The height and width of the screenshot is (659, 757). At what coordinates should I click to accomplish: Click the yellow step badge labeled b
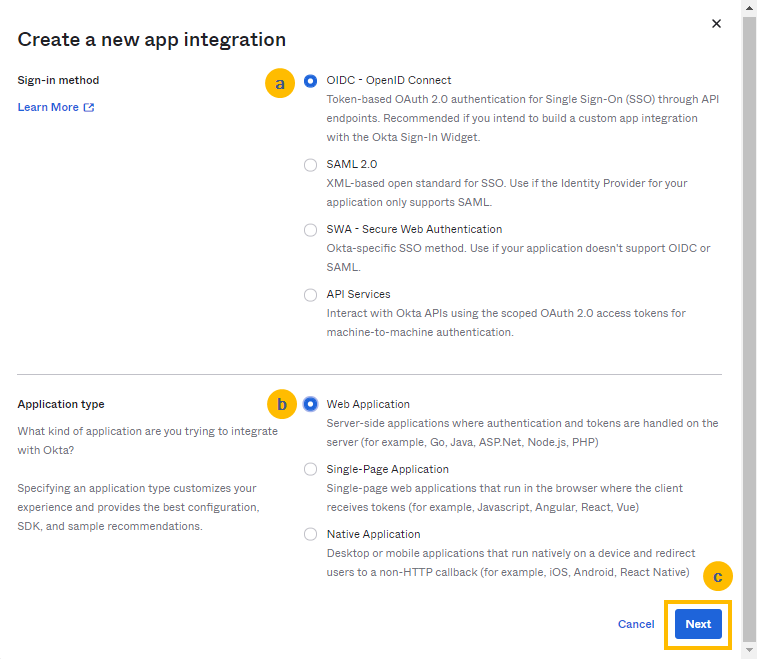282,405
